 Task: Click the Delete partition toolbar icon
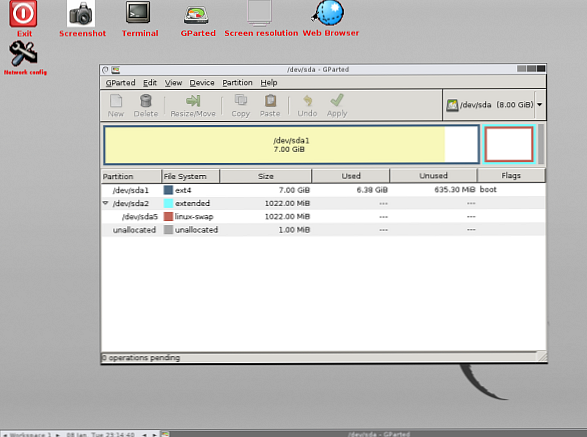pyautogui.click(x=146, y=101)
